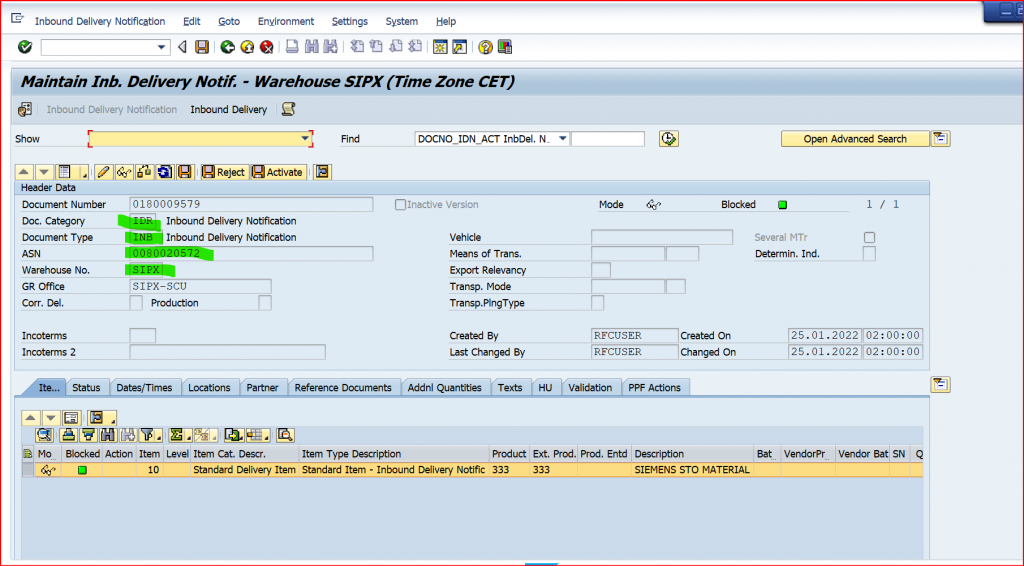Open the item switch dropdown above the item grid
Viewport: 1024px width, 566px height.
point(103,418)
